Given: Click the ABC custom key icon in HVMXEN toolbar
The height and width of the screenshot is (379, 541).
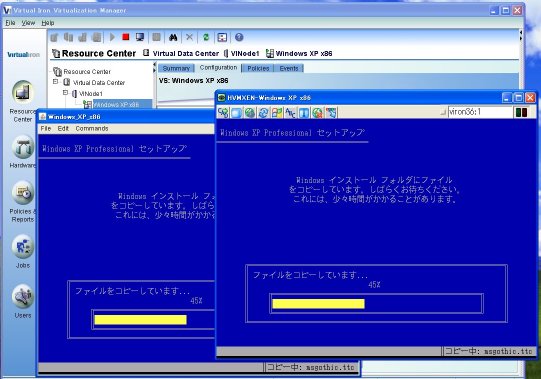Looking at the screenshot, I should click(x=291, y=113).
